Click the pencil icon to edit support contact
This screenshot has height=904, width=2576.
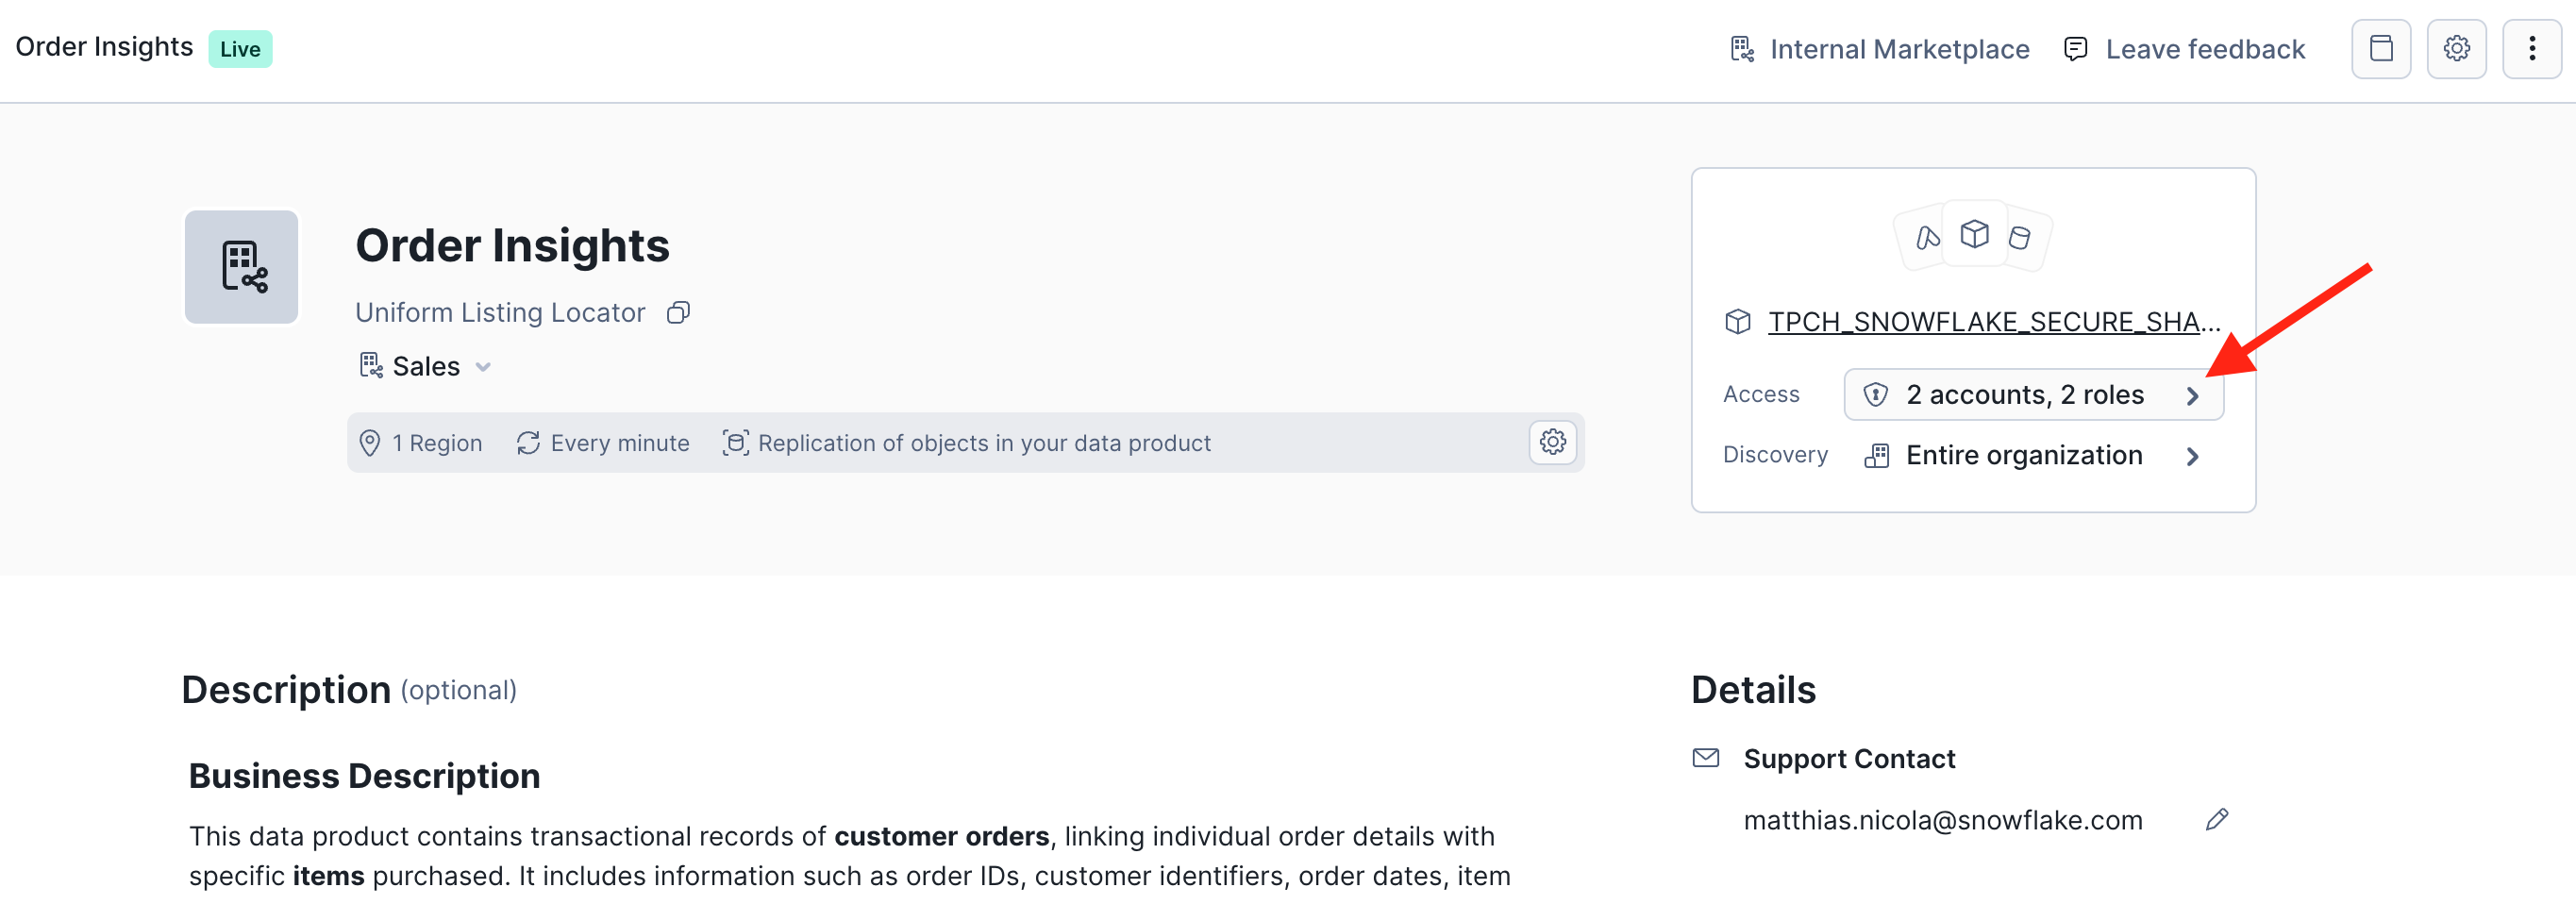pos(2216,820)
